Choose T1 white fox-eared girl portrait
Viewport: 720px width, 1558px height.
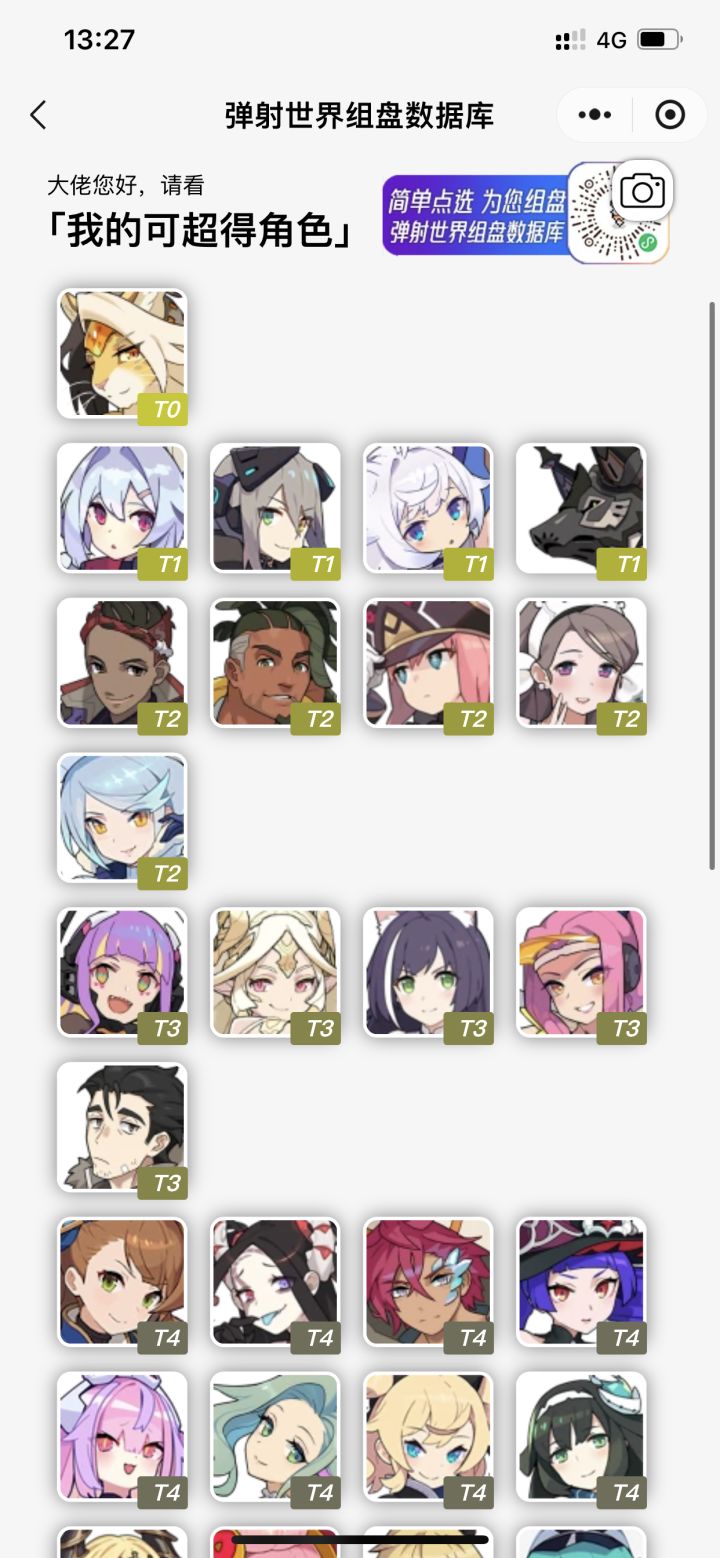tap(428, 509)
